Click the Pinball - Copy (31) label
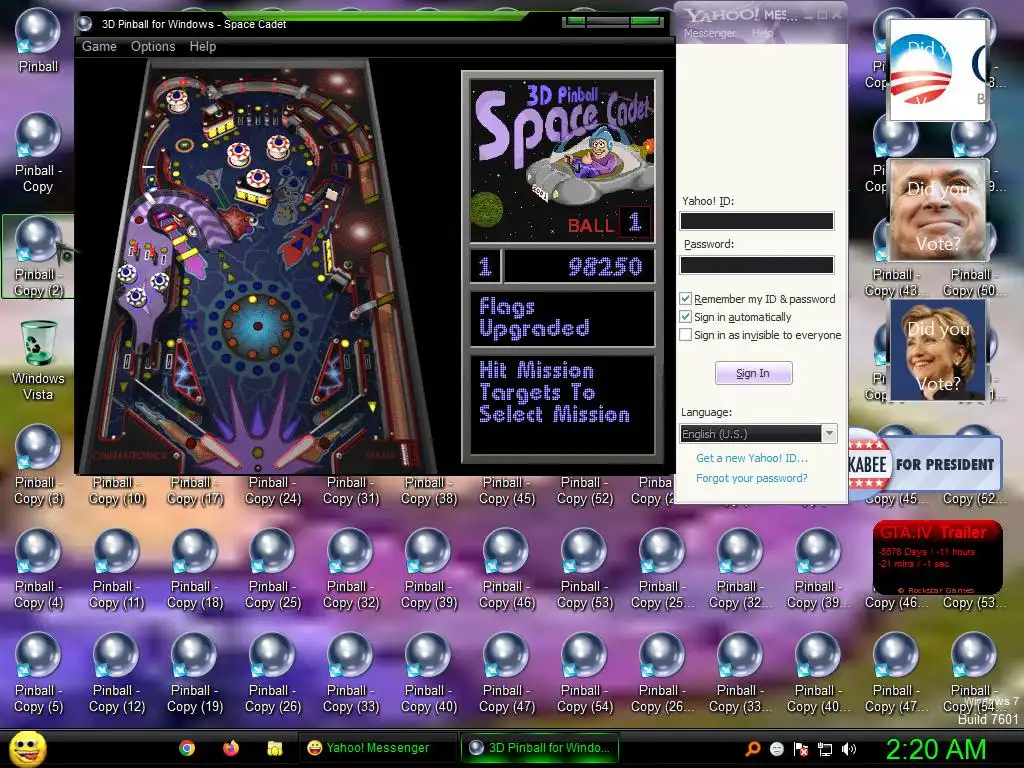 [351, 490]
